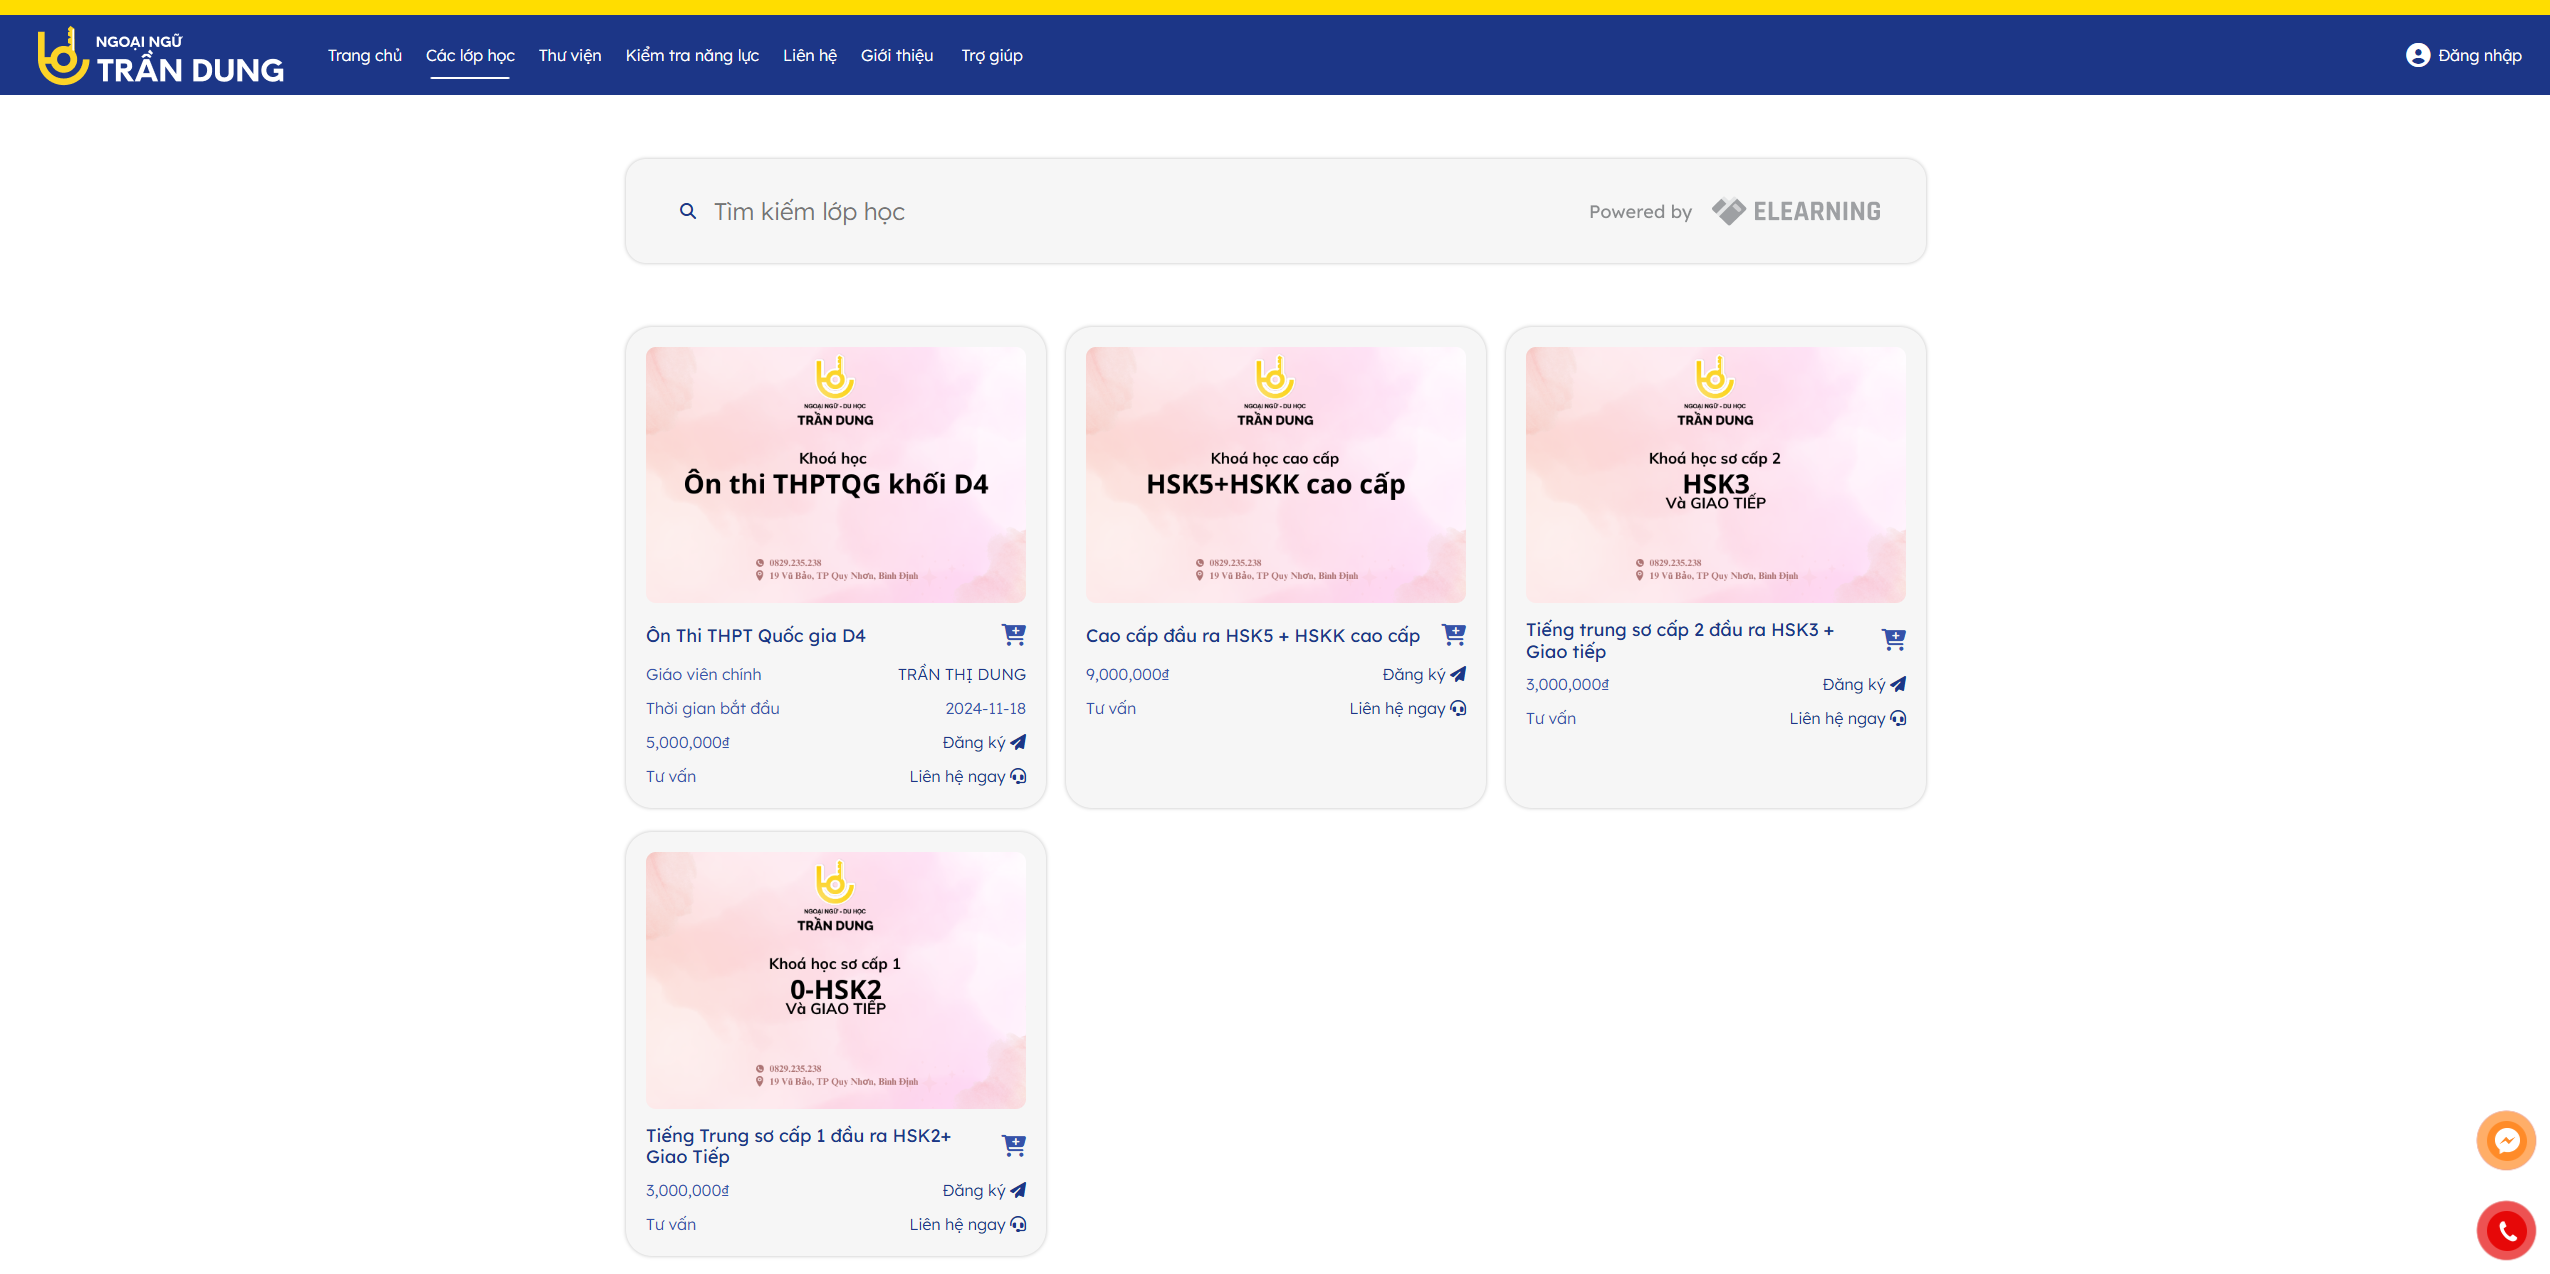This screenshot has width=2550, height=1274.
Task: Click the user account icon by Đăng nhập
Action: (x=2417, y=55)
